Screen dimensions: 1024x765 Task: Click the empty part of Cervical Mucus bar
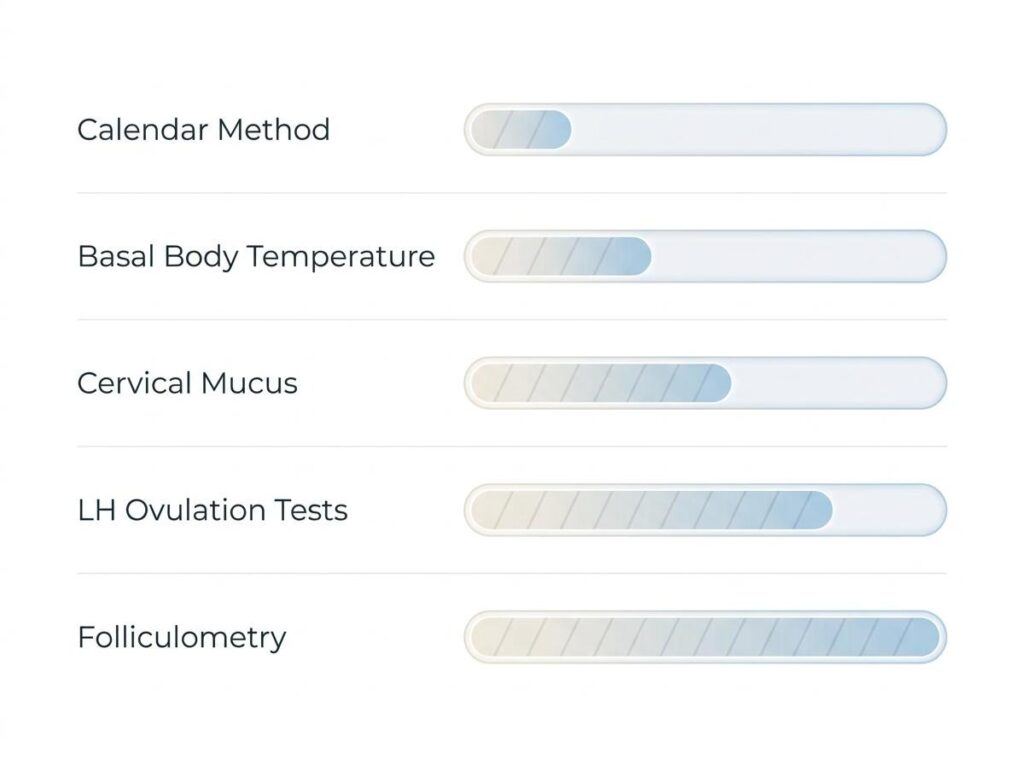[x=836, y=383]
